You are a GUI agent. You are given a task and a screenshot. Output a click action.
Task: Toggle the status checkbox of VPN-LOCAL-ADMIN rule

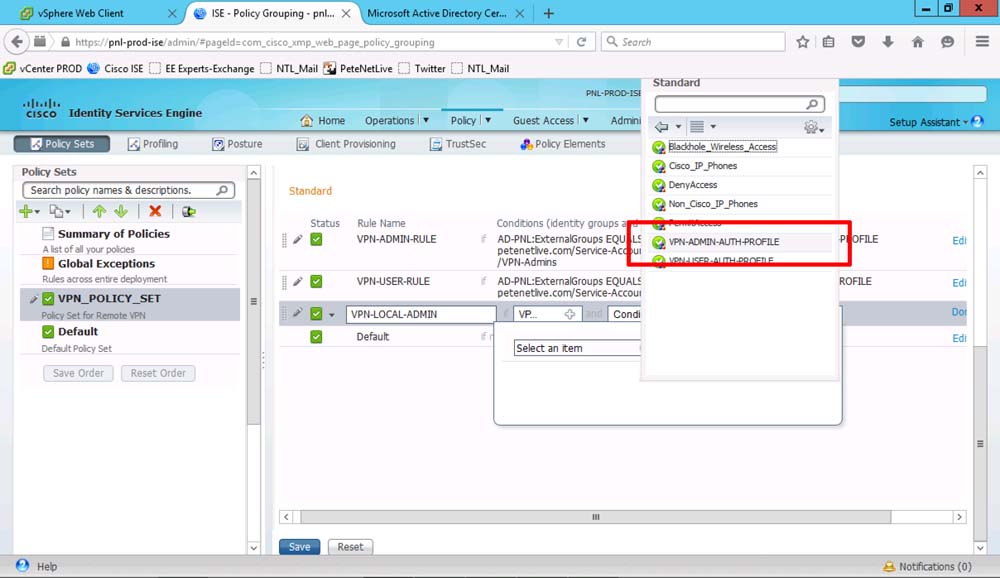coord(316,314)
